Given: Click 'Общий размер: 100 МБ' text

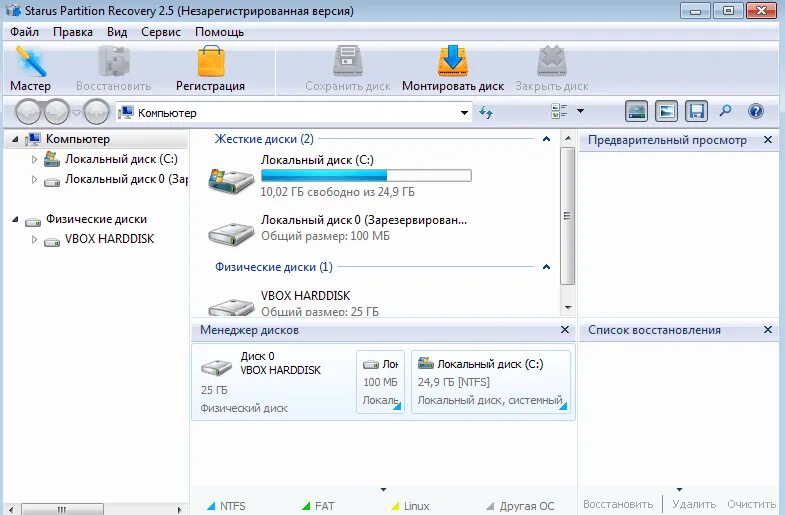Looking at the screenshot, I should 325,236.
